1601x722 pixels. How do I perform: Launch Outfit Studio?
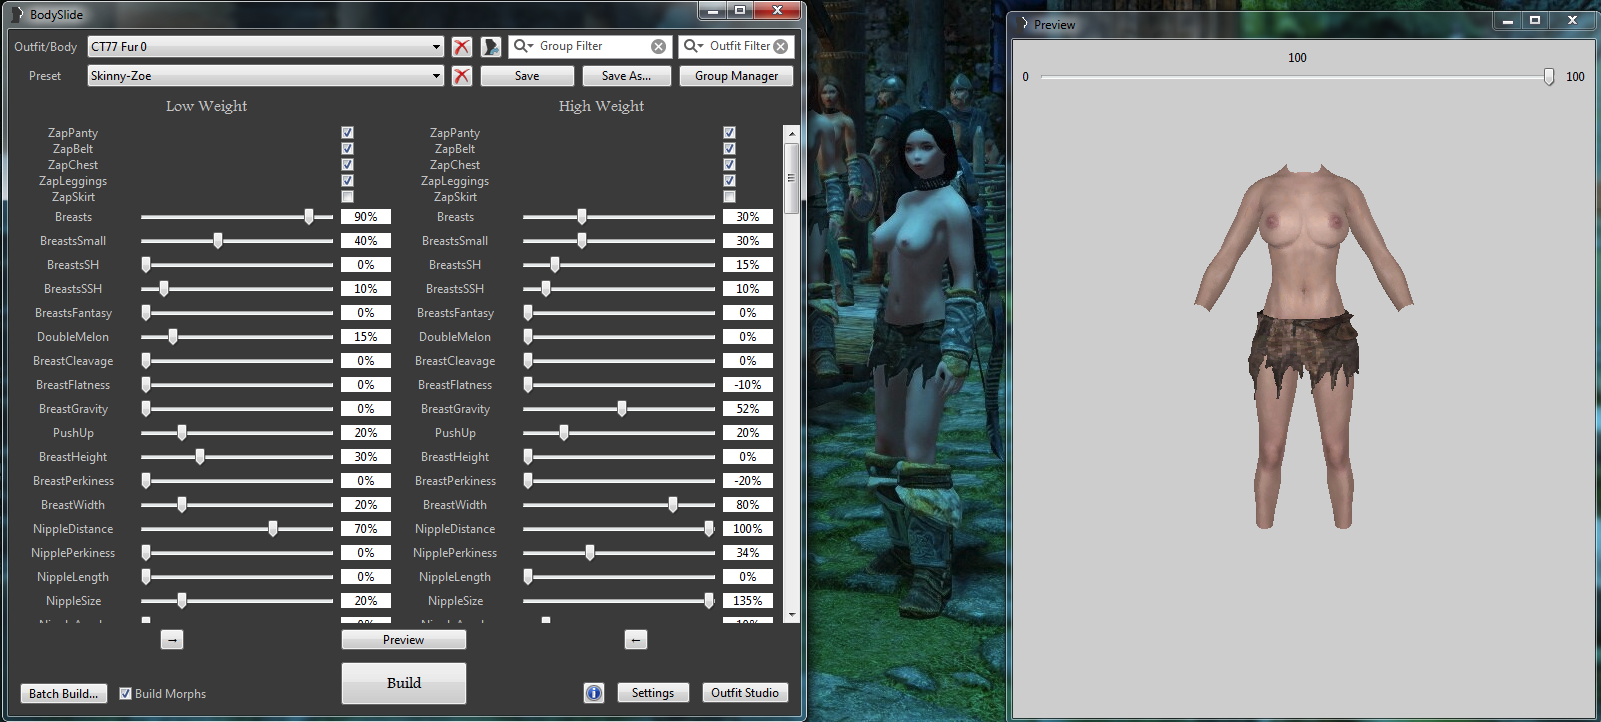tap(745, 693)
